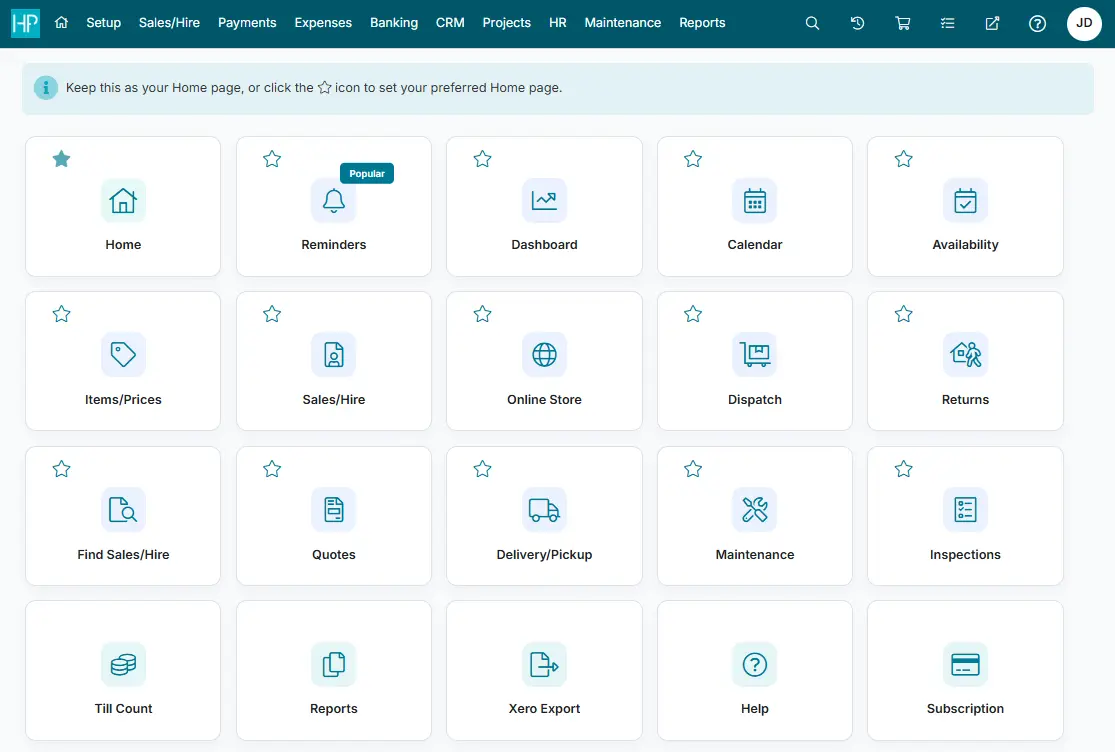The image size is (1115, 752).
Task: Open the CRM menu
Action: (x=450, y=23)
